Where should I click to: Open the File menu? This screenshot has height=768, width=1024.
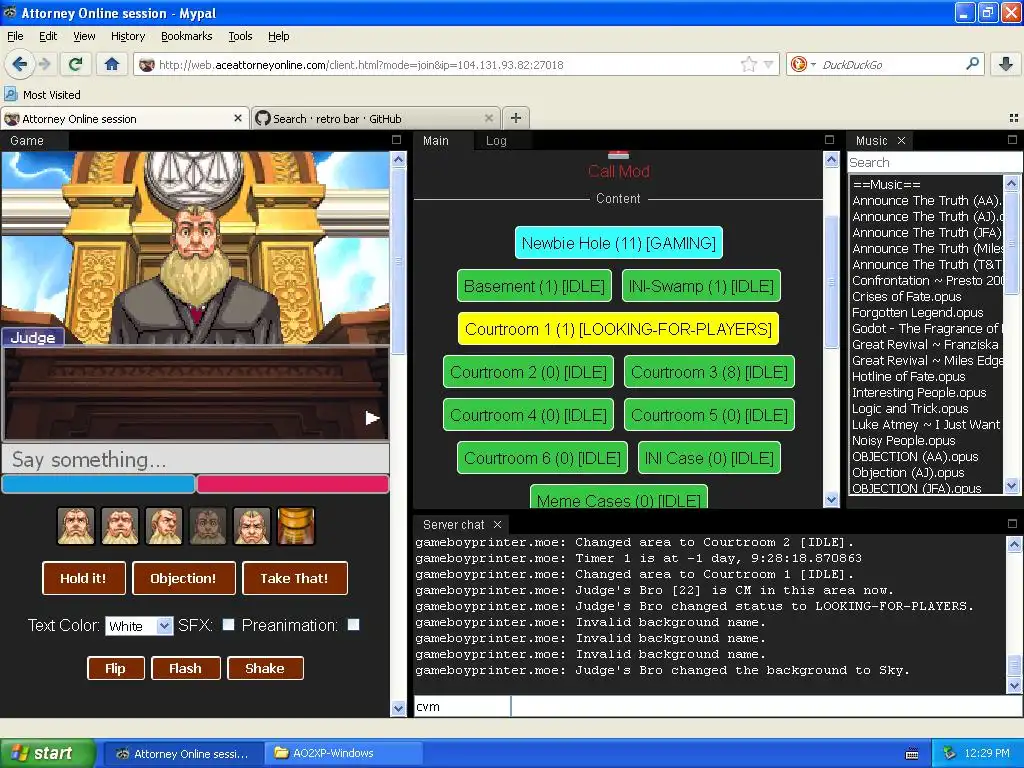15,36
